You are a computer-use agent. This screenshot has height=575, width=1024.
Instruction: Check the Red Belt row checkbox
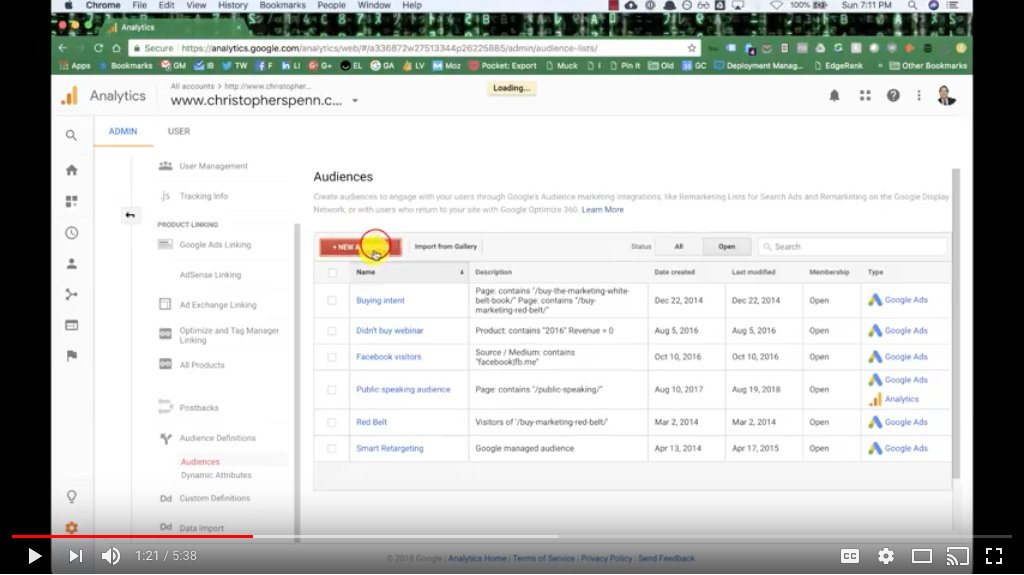coord(332,422)
